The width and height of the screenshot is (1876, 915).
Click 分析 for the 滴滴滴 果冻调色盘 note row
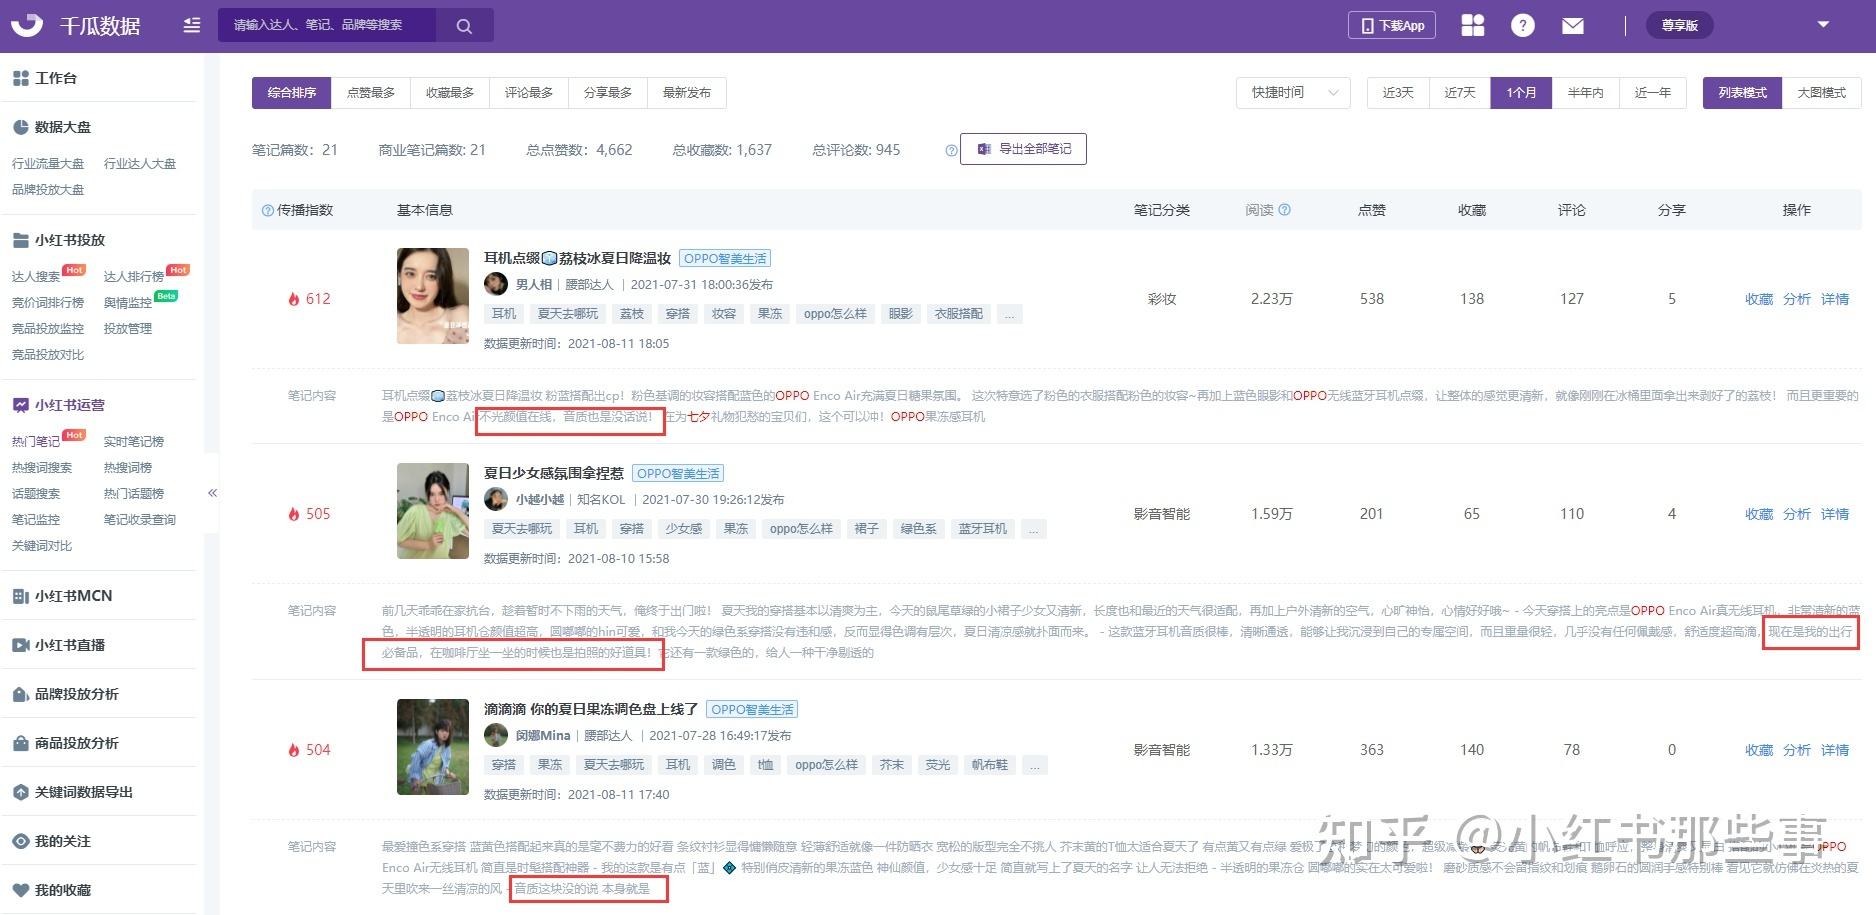coord(1797,750)
